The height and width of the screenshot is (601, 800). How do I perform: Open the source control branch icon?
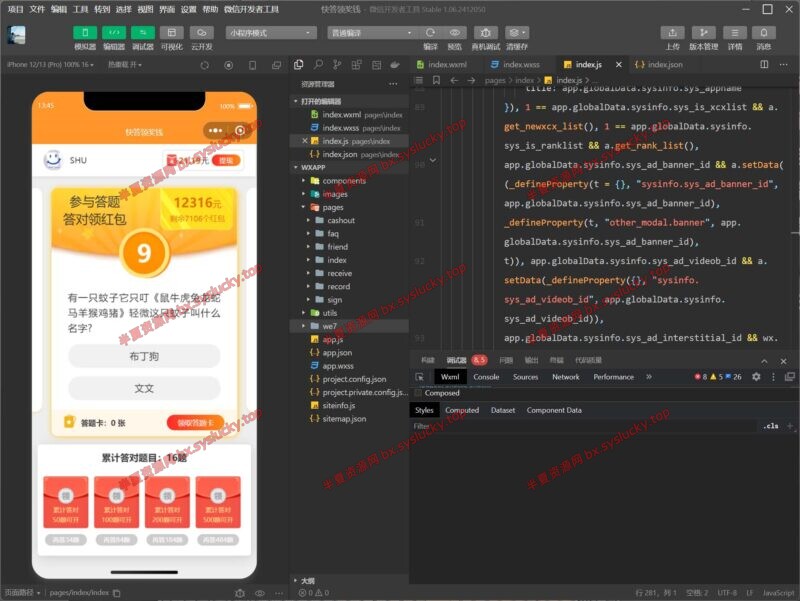point(337,64)
